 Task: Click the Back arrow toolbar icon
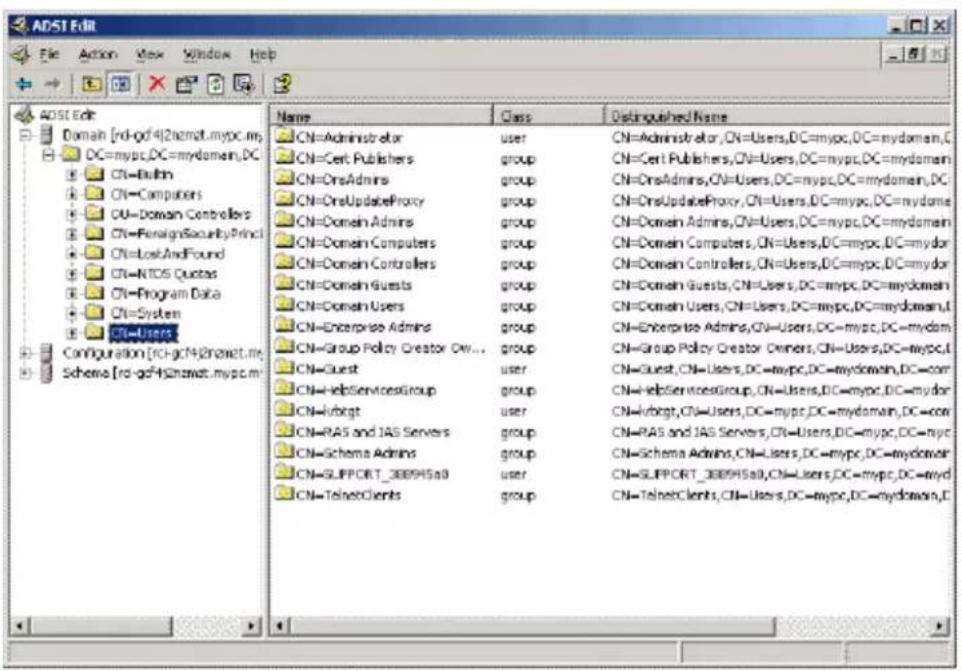(25, 83)
